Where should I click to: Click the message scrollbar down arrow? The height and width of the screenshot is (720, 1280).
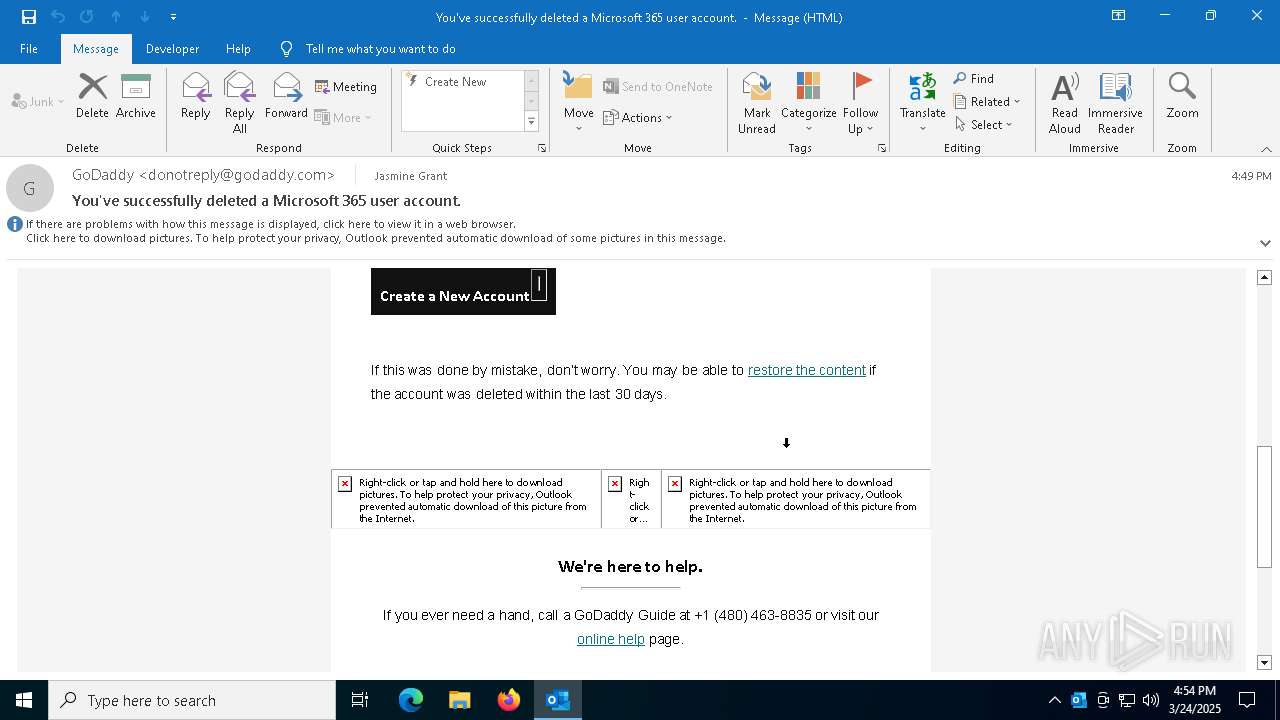[1265, 662]
